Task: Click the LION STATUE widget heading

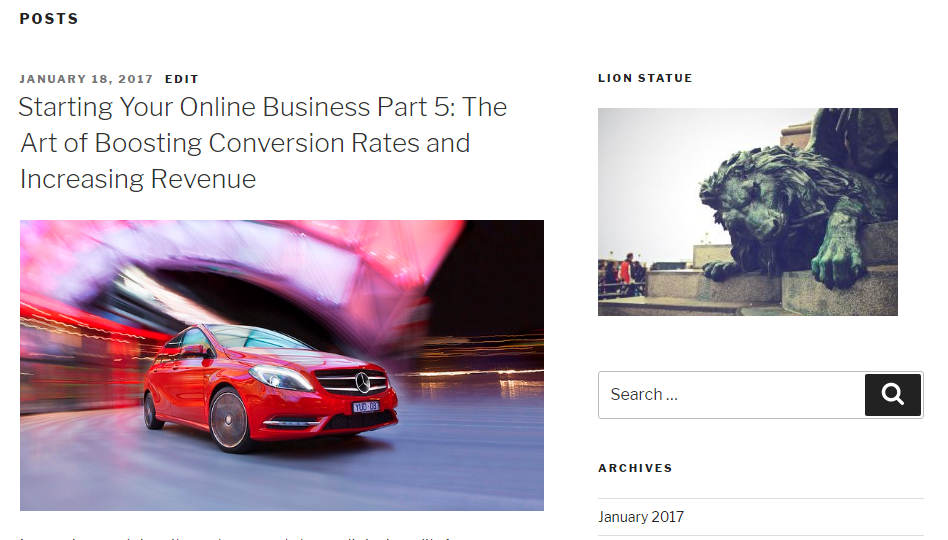Action: pyautogui.click(x=645, y=78)
